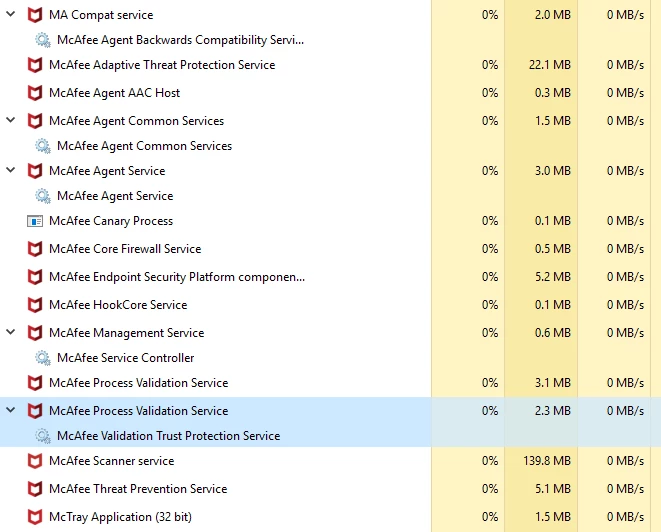Viewport: 661px width, 532px height.
Task: Click the 22.1 MB memory value
Action: click(550, 65)
